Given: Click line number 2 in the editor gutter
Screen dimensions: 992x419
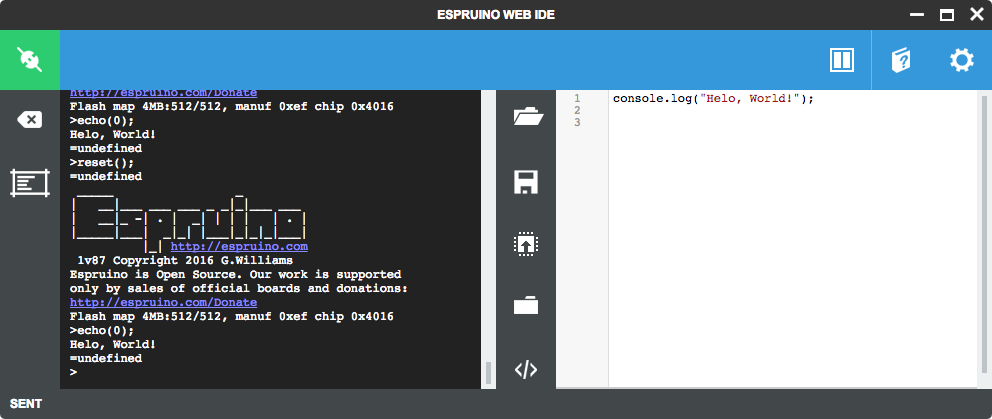Looking at the screenshot, I should pos(577,110).
